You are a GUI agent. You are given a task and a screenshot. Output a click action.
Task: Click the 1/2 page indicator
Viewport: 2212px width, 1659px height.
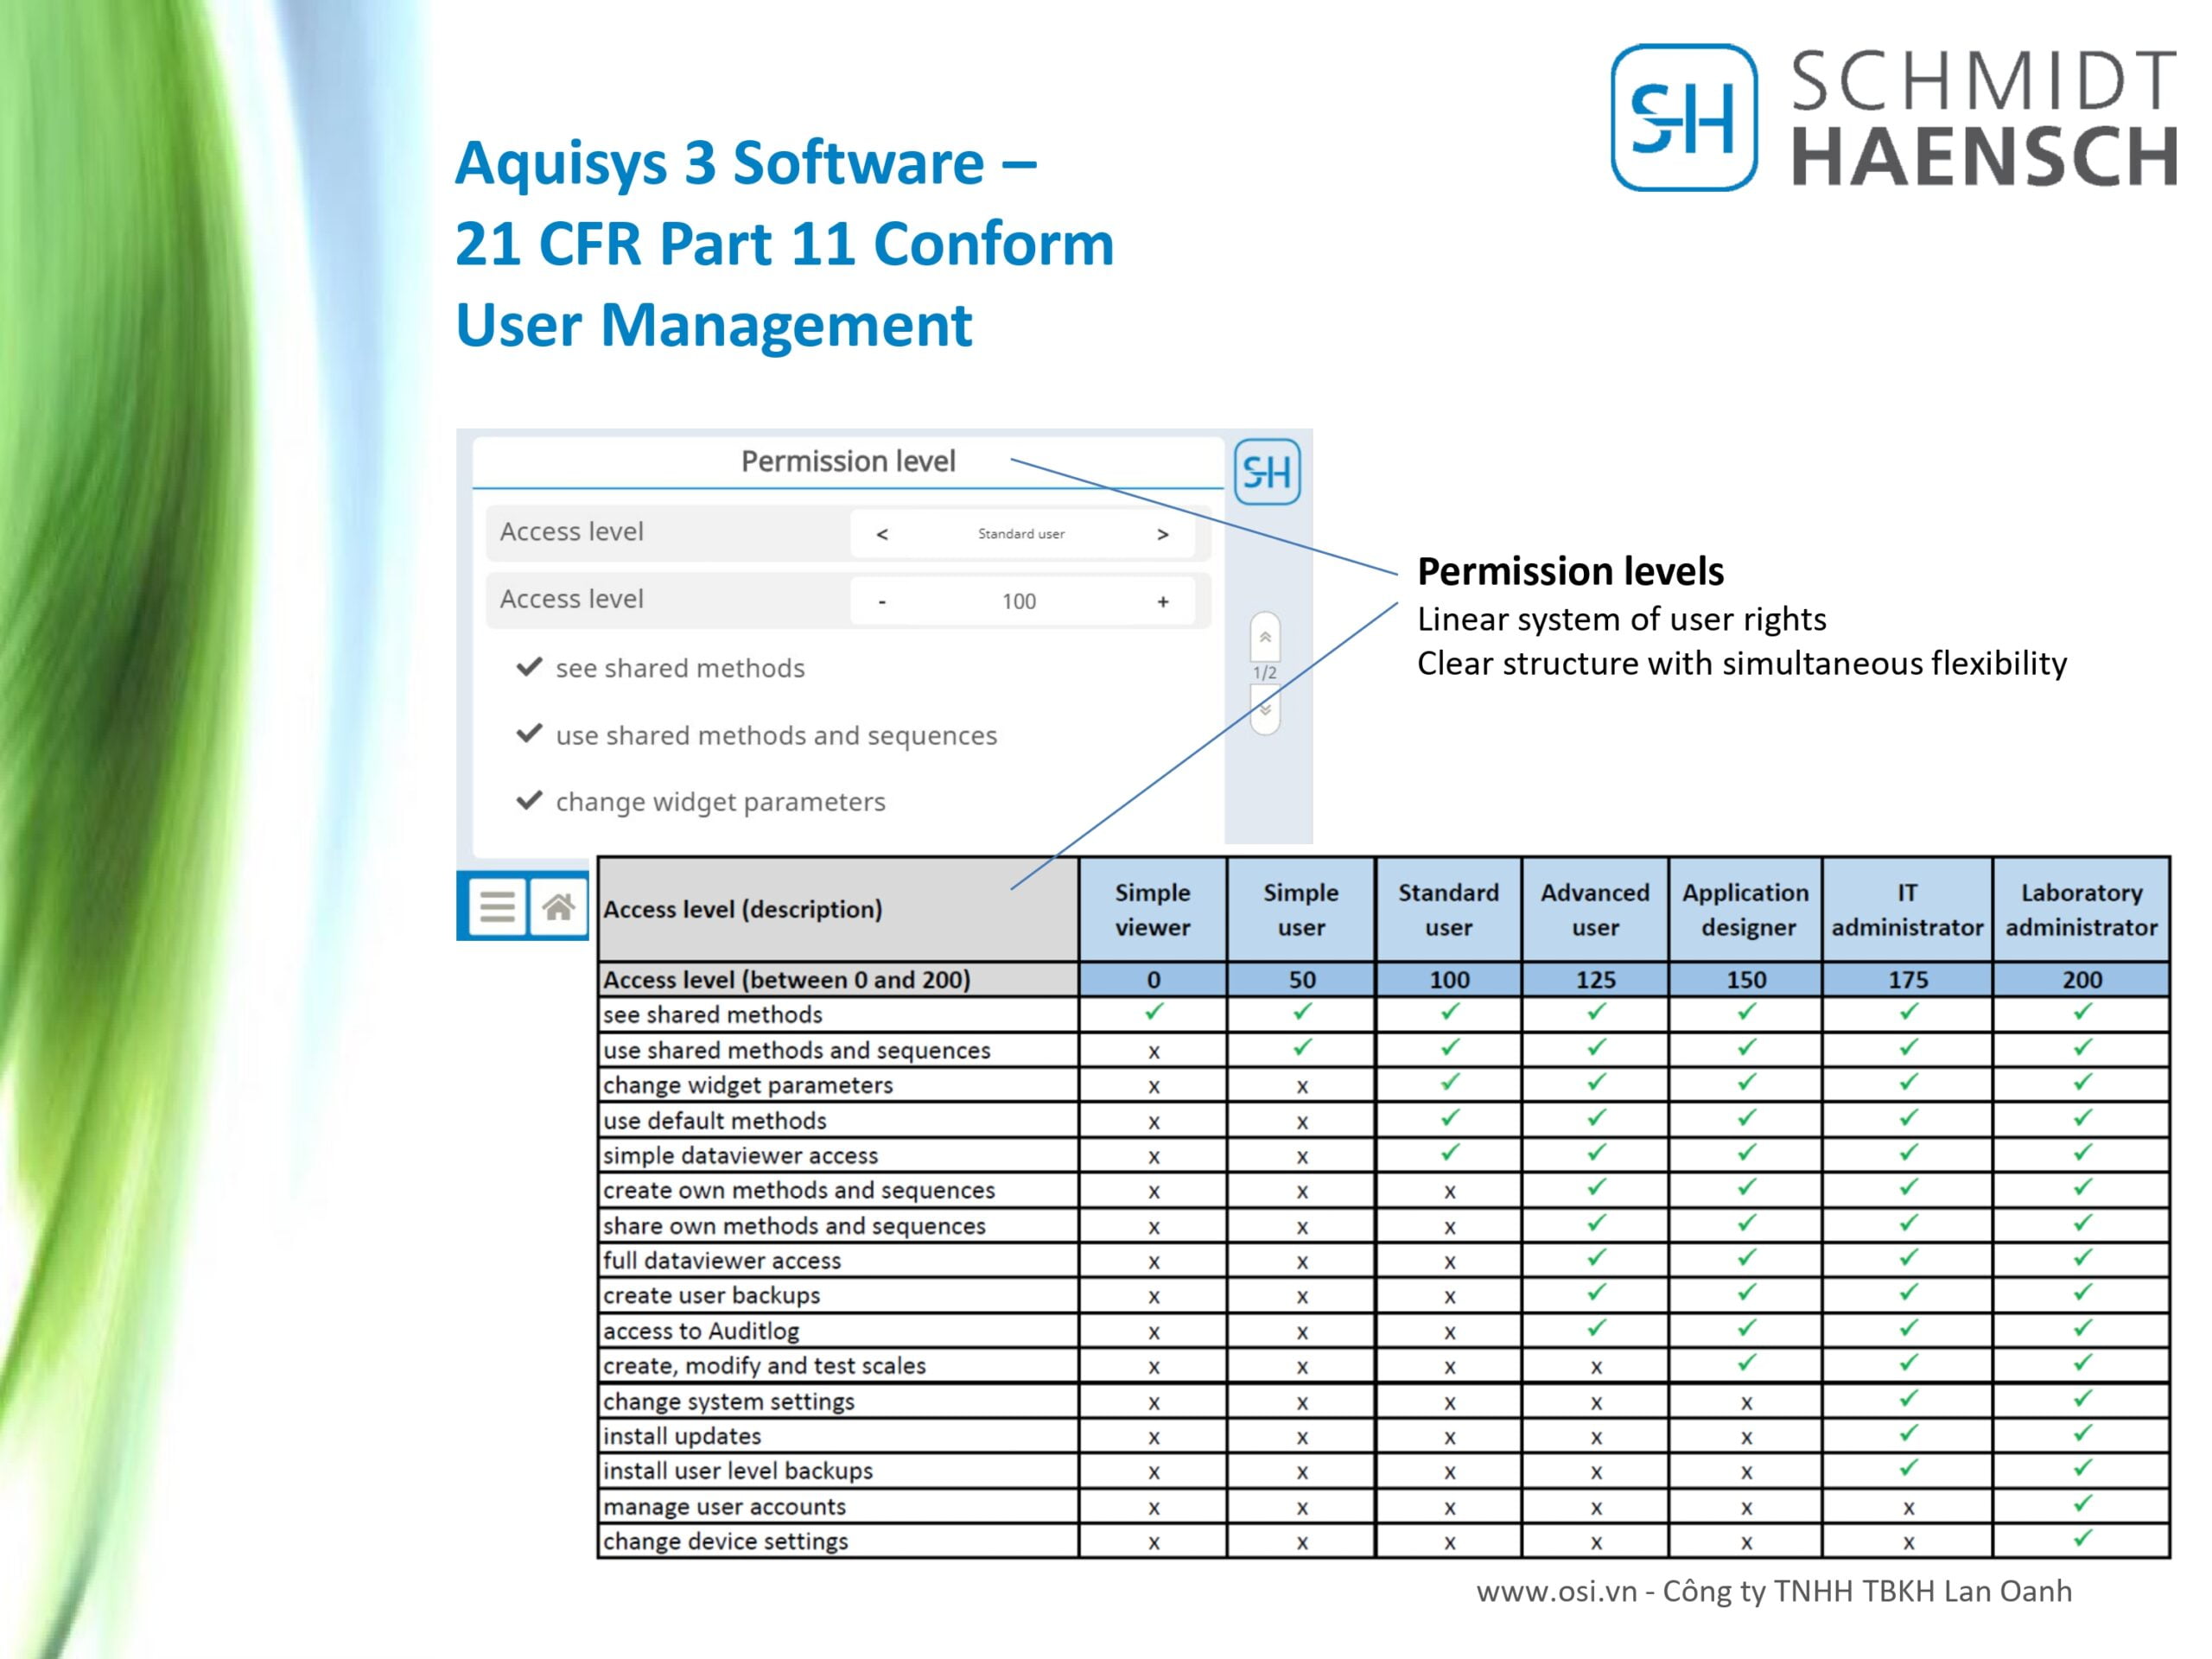click(x=1265, y=673)
